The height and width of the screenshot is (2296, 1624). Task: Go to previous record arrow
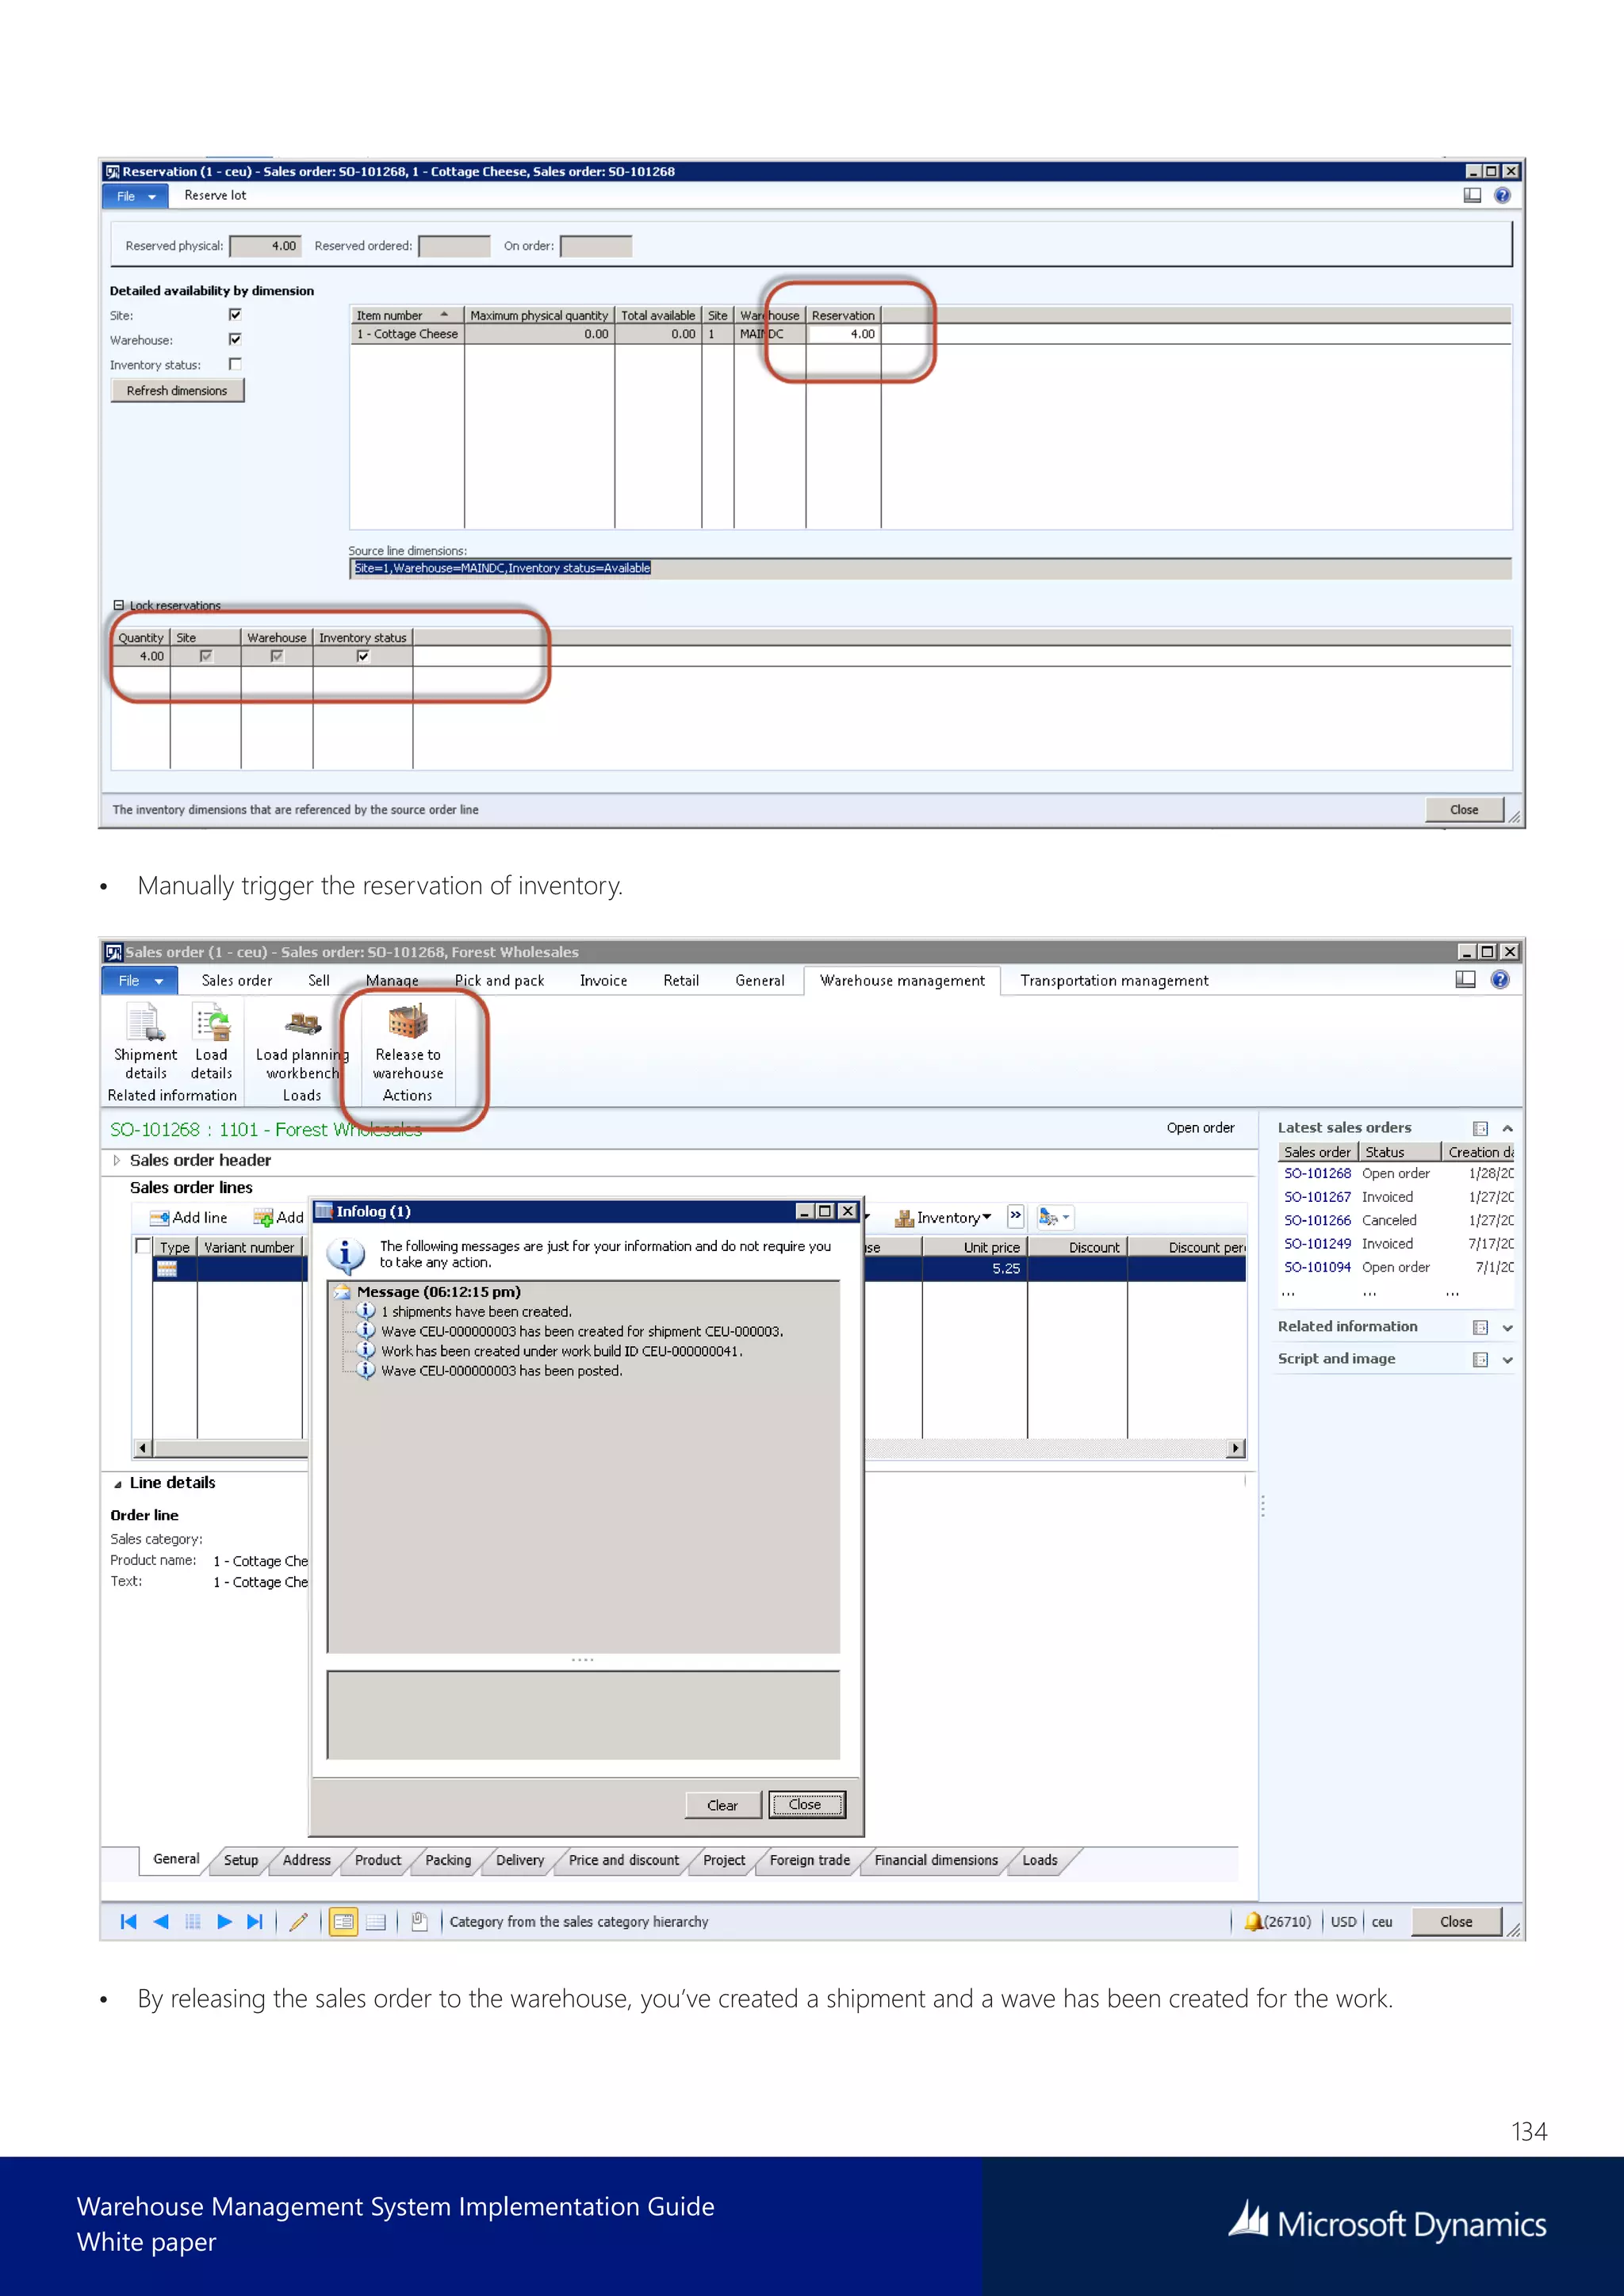[x=161, y=1921]
